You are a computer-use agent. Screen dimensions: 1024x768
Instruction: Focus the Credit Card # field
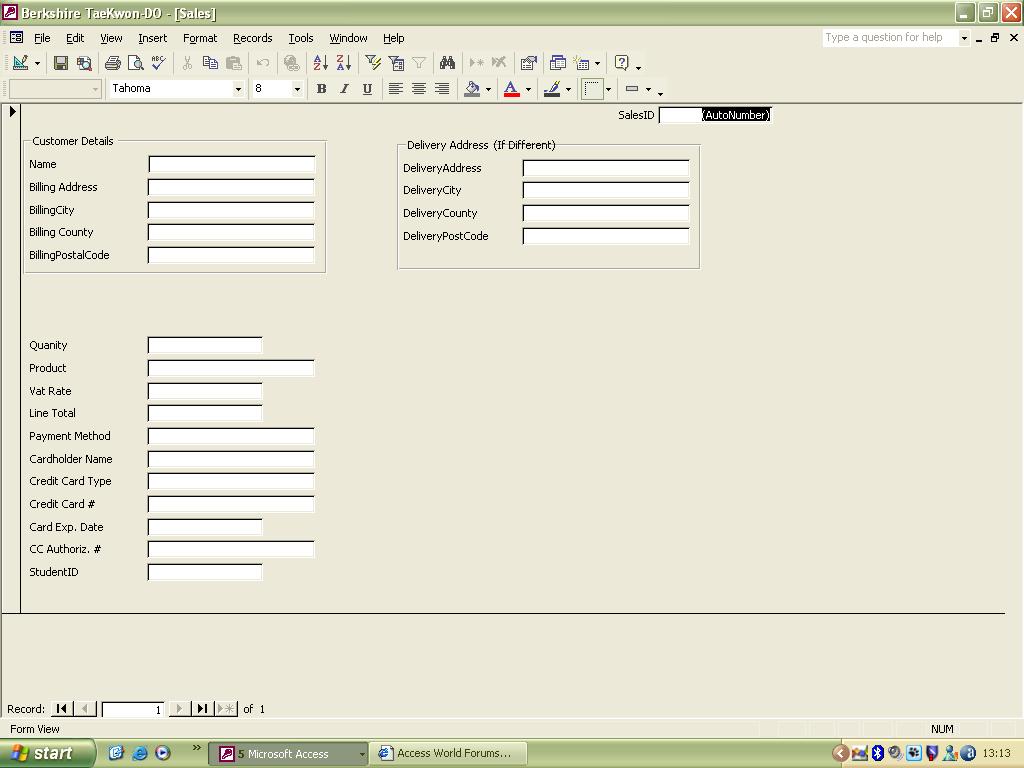click(x=231, y=504)
